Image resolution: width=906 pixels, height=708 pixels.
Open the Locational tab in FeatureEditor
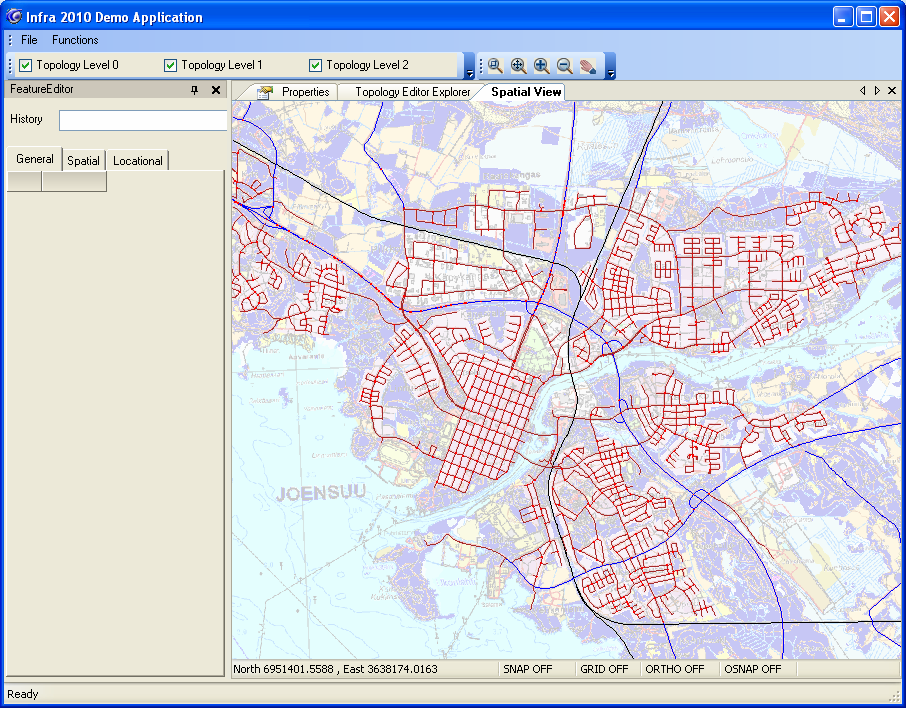(x=138, y=161)
